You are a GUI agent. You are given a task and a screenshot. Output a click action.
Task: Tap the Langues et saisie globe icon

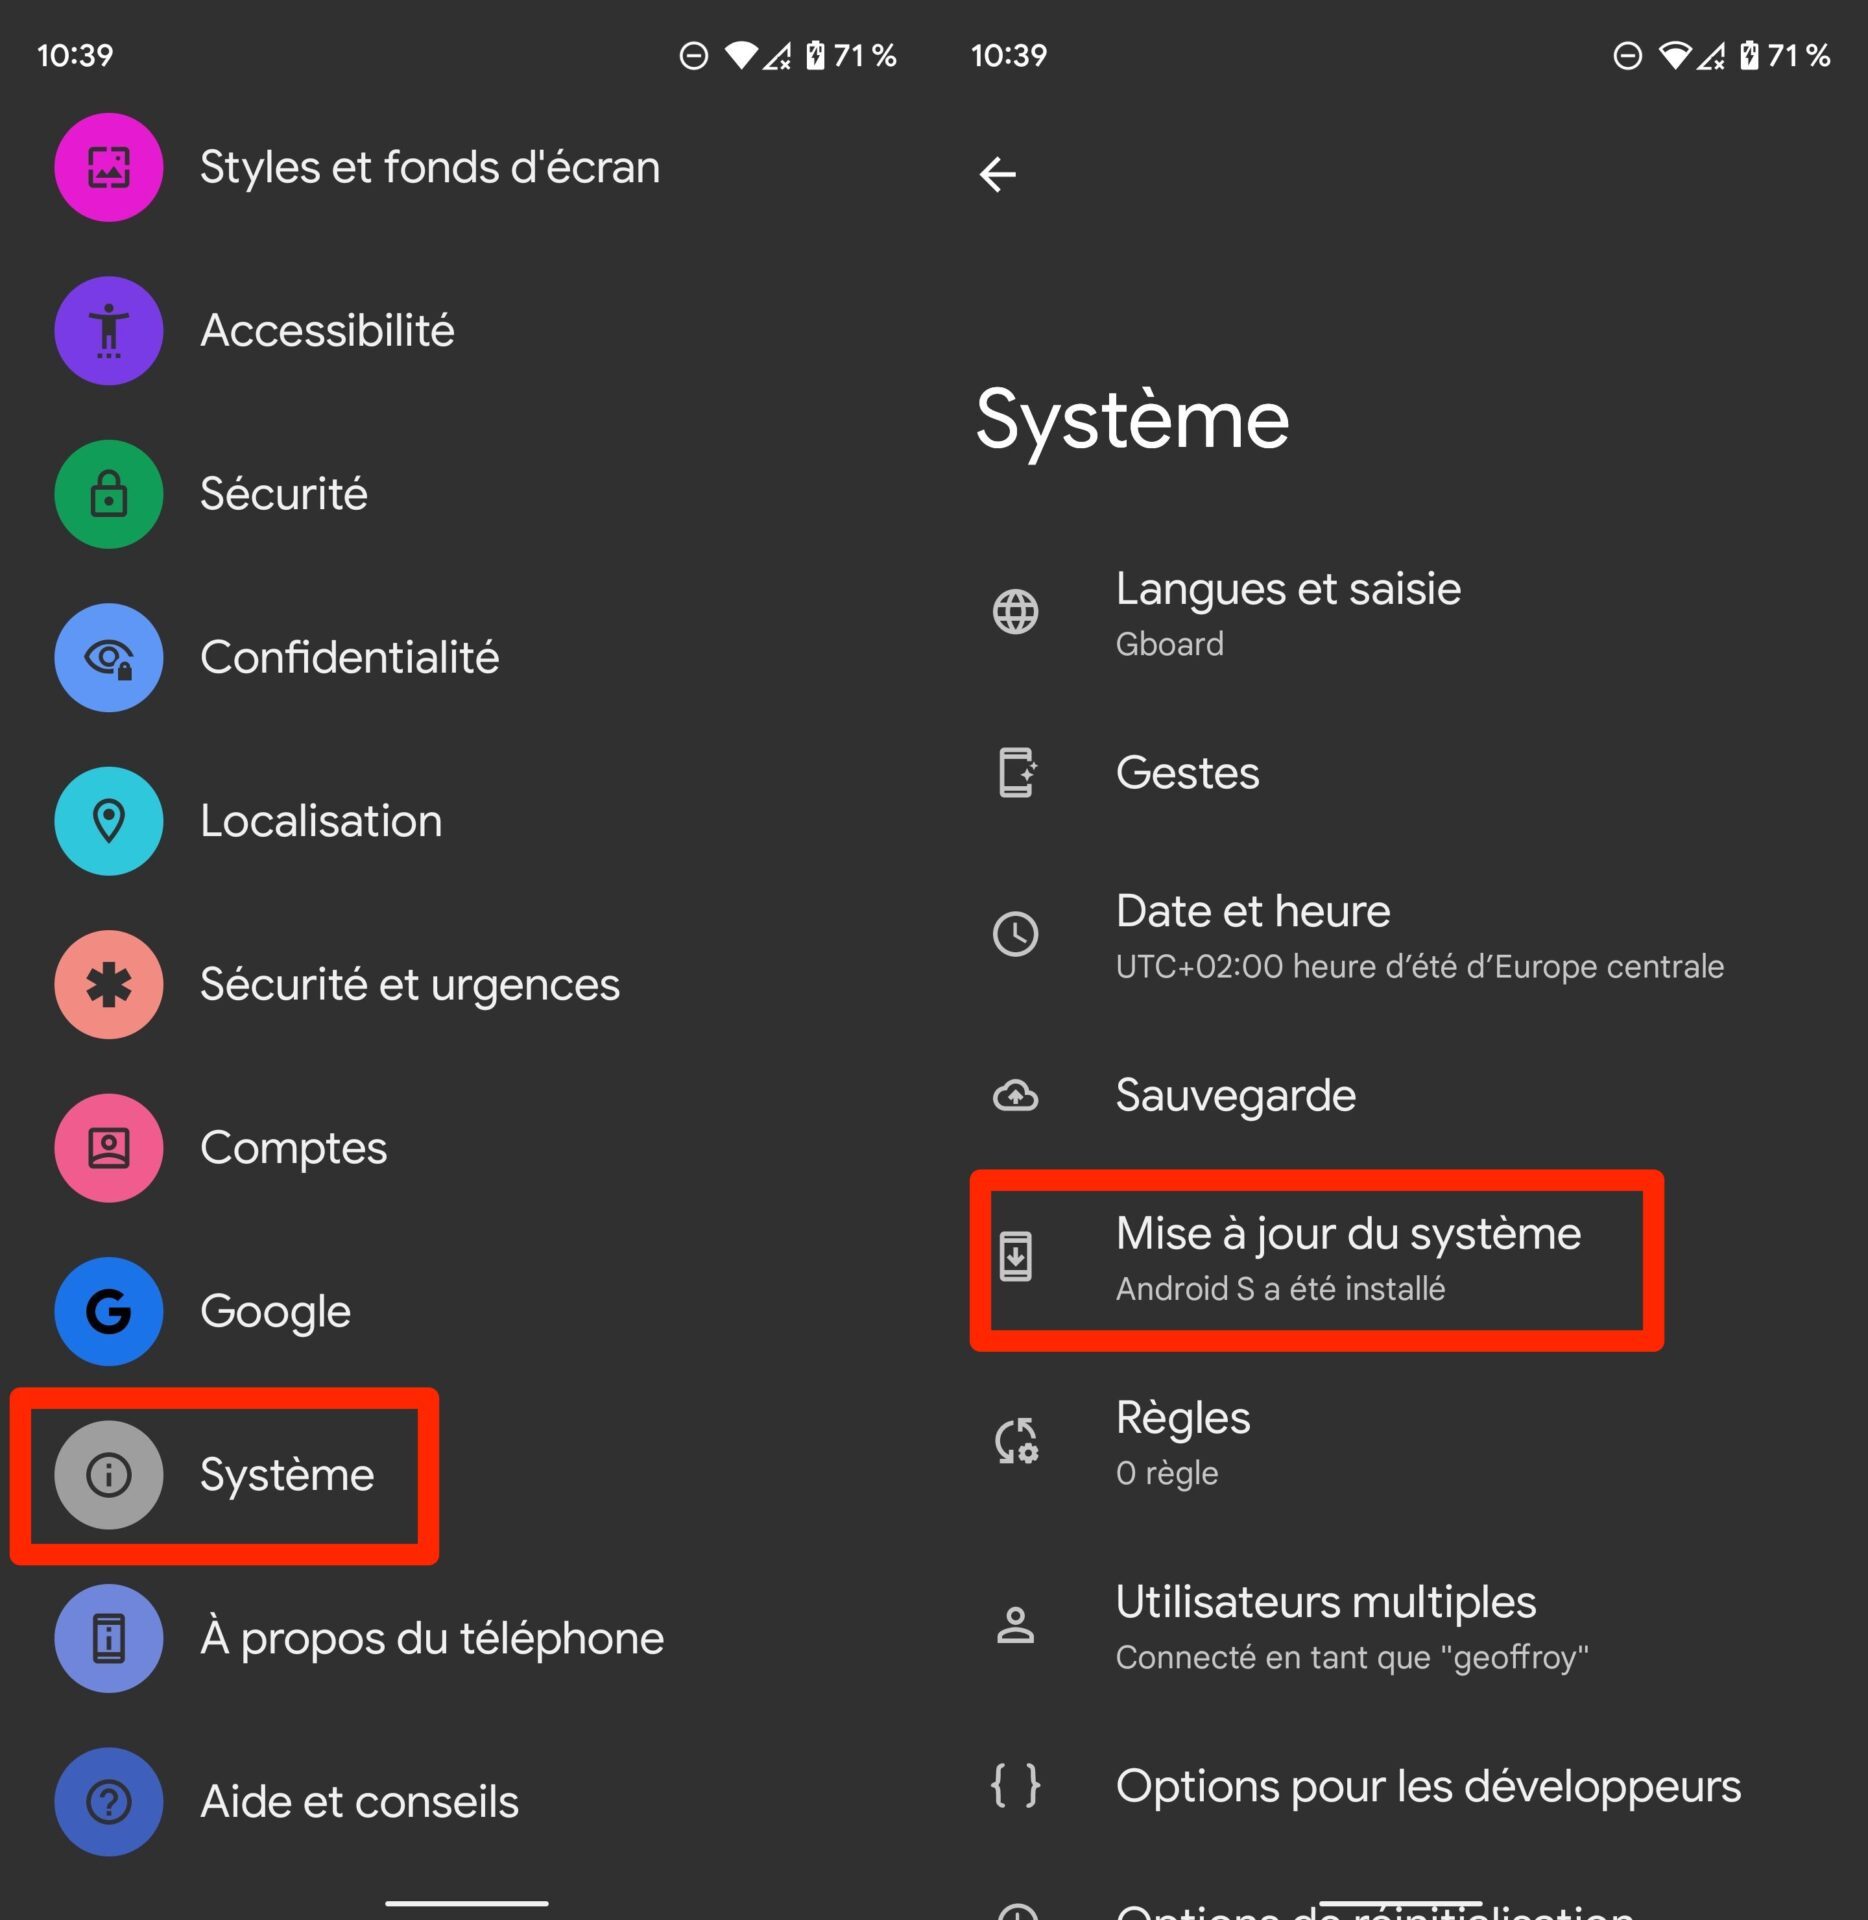[x=1015, y=612]
